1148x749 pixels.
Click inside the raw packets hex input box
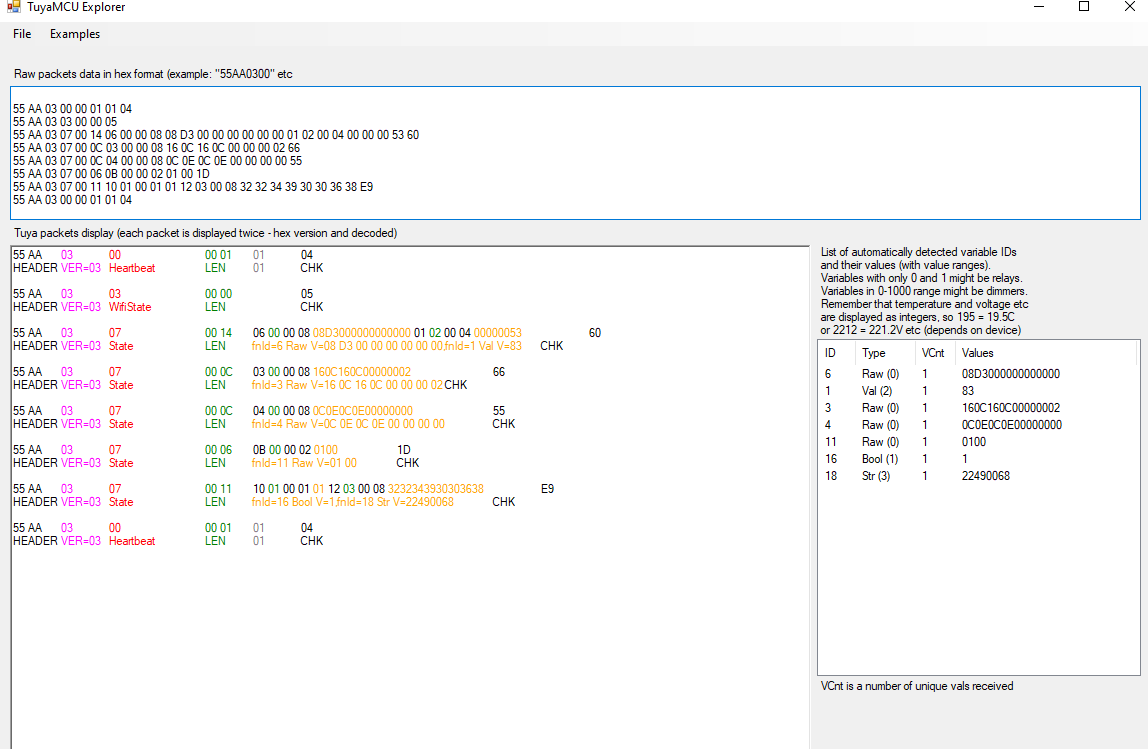click(x=575, y=153)
